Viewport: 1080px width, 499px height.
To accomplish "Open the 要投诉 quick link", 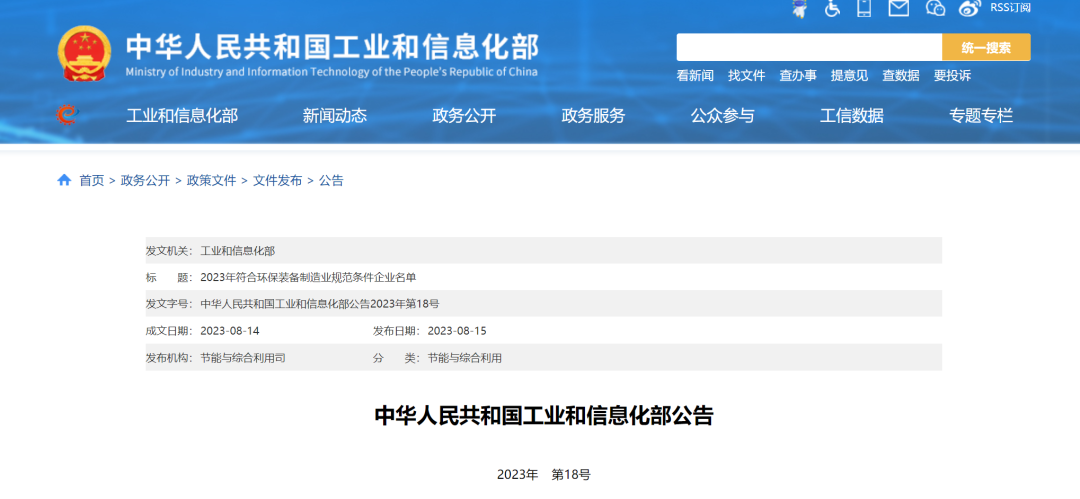I will point(953,76).
